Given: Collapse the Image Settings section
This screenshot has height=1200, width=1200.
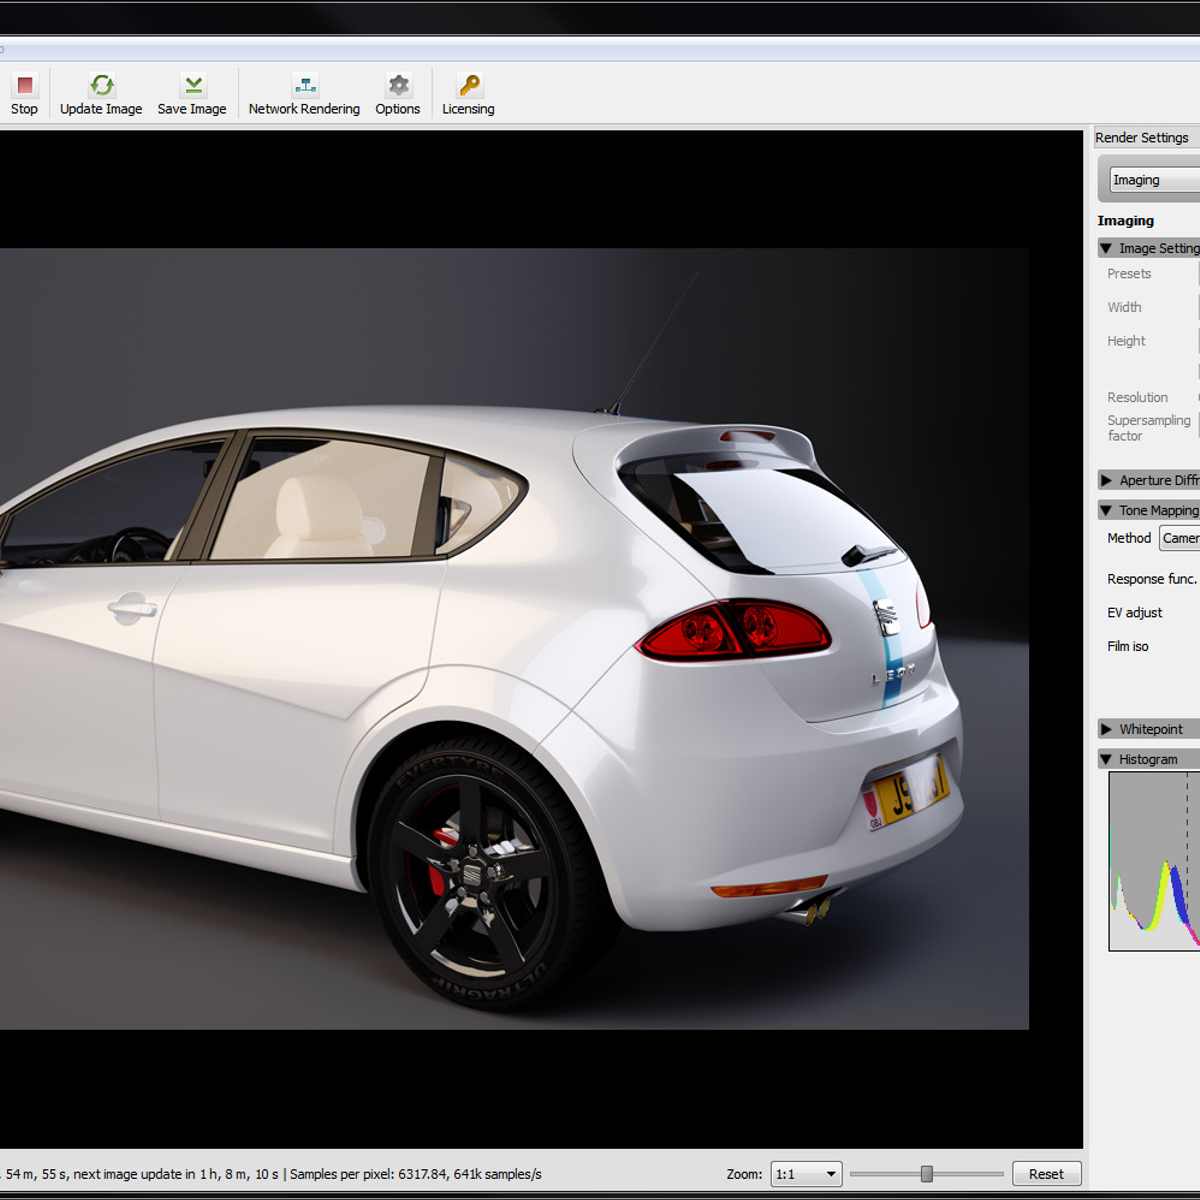Looking at the screenshot, I should click(1107, 248).
